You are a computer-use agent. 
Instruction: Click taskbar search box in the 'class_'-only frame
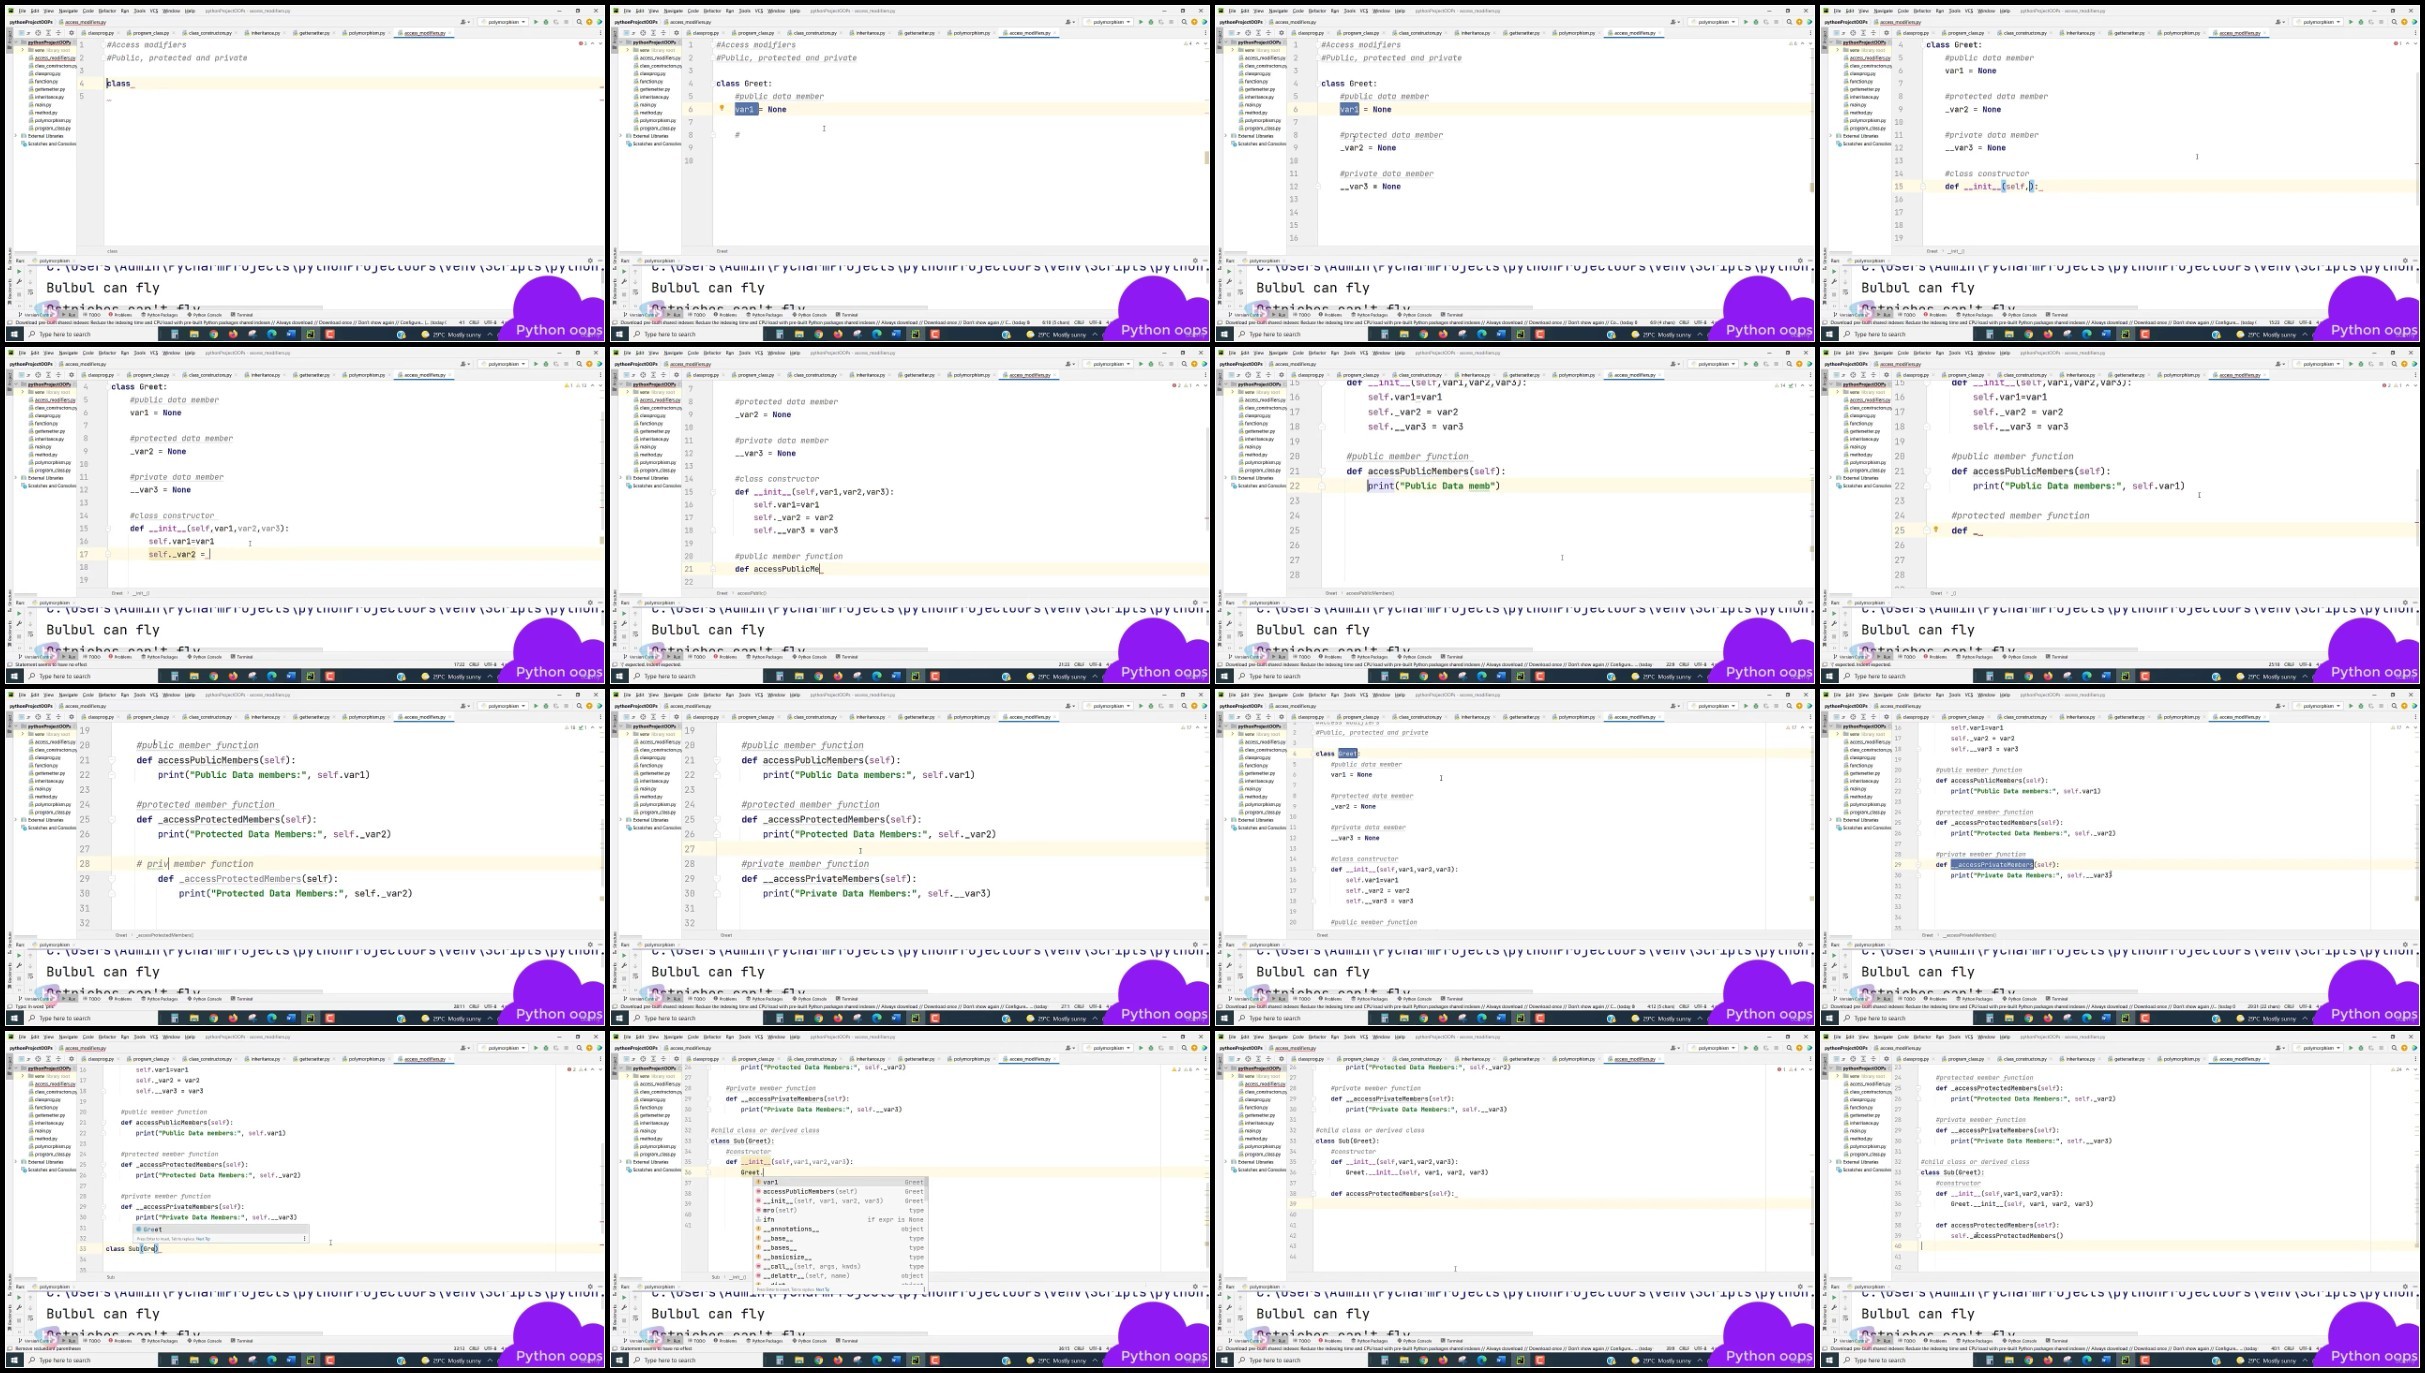point(90,334)
